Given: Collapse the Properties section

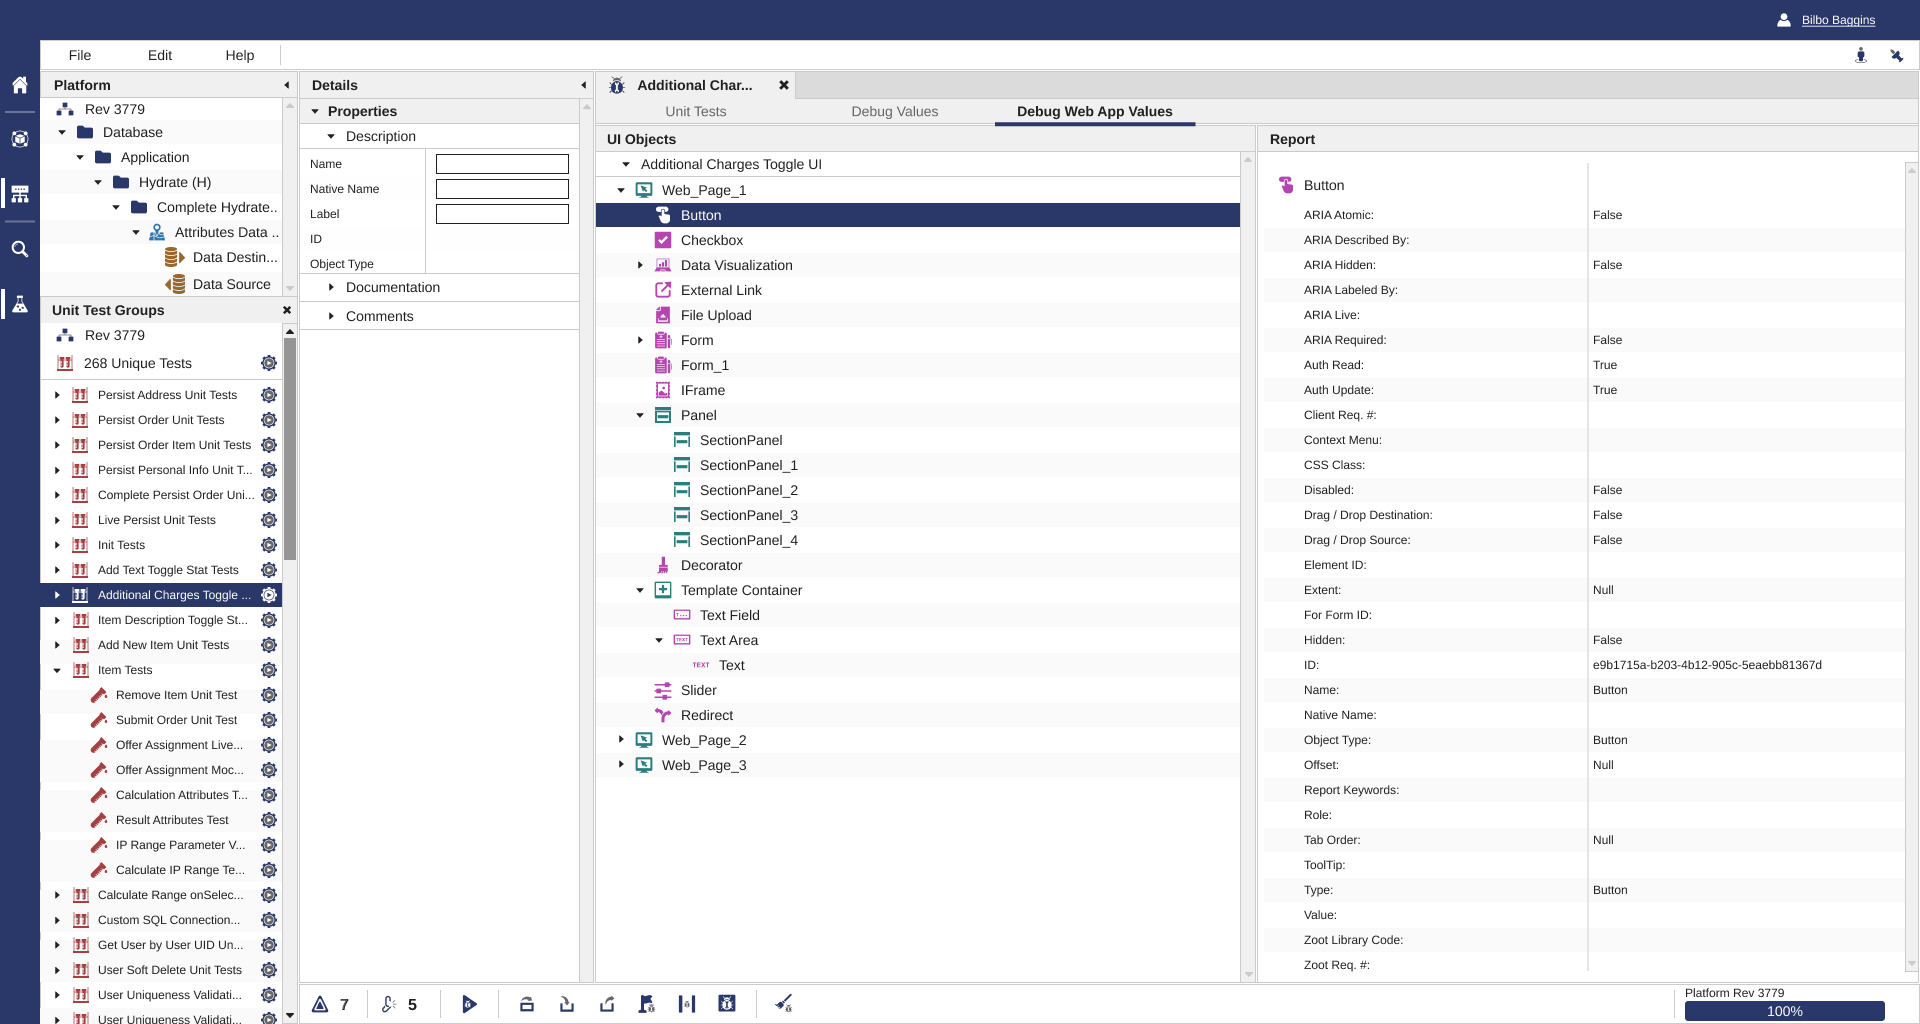Looking at the screenshot, I should [315, 111].
